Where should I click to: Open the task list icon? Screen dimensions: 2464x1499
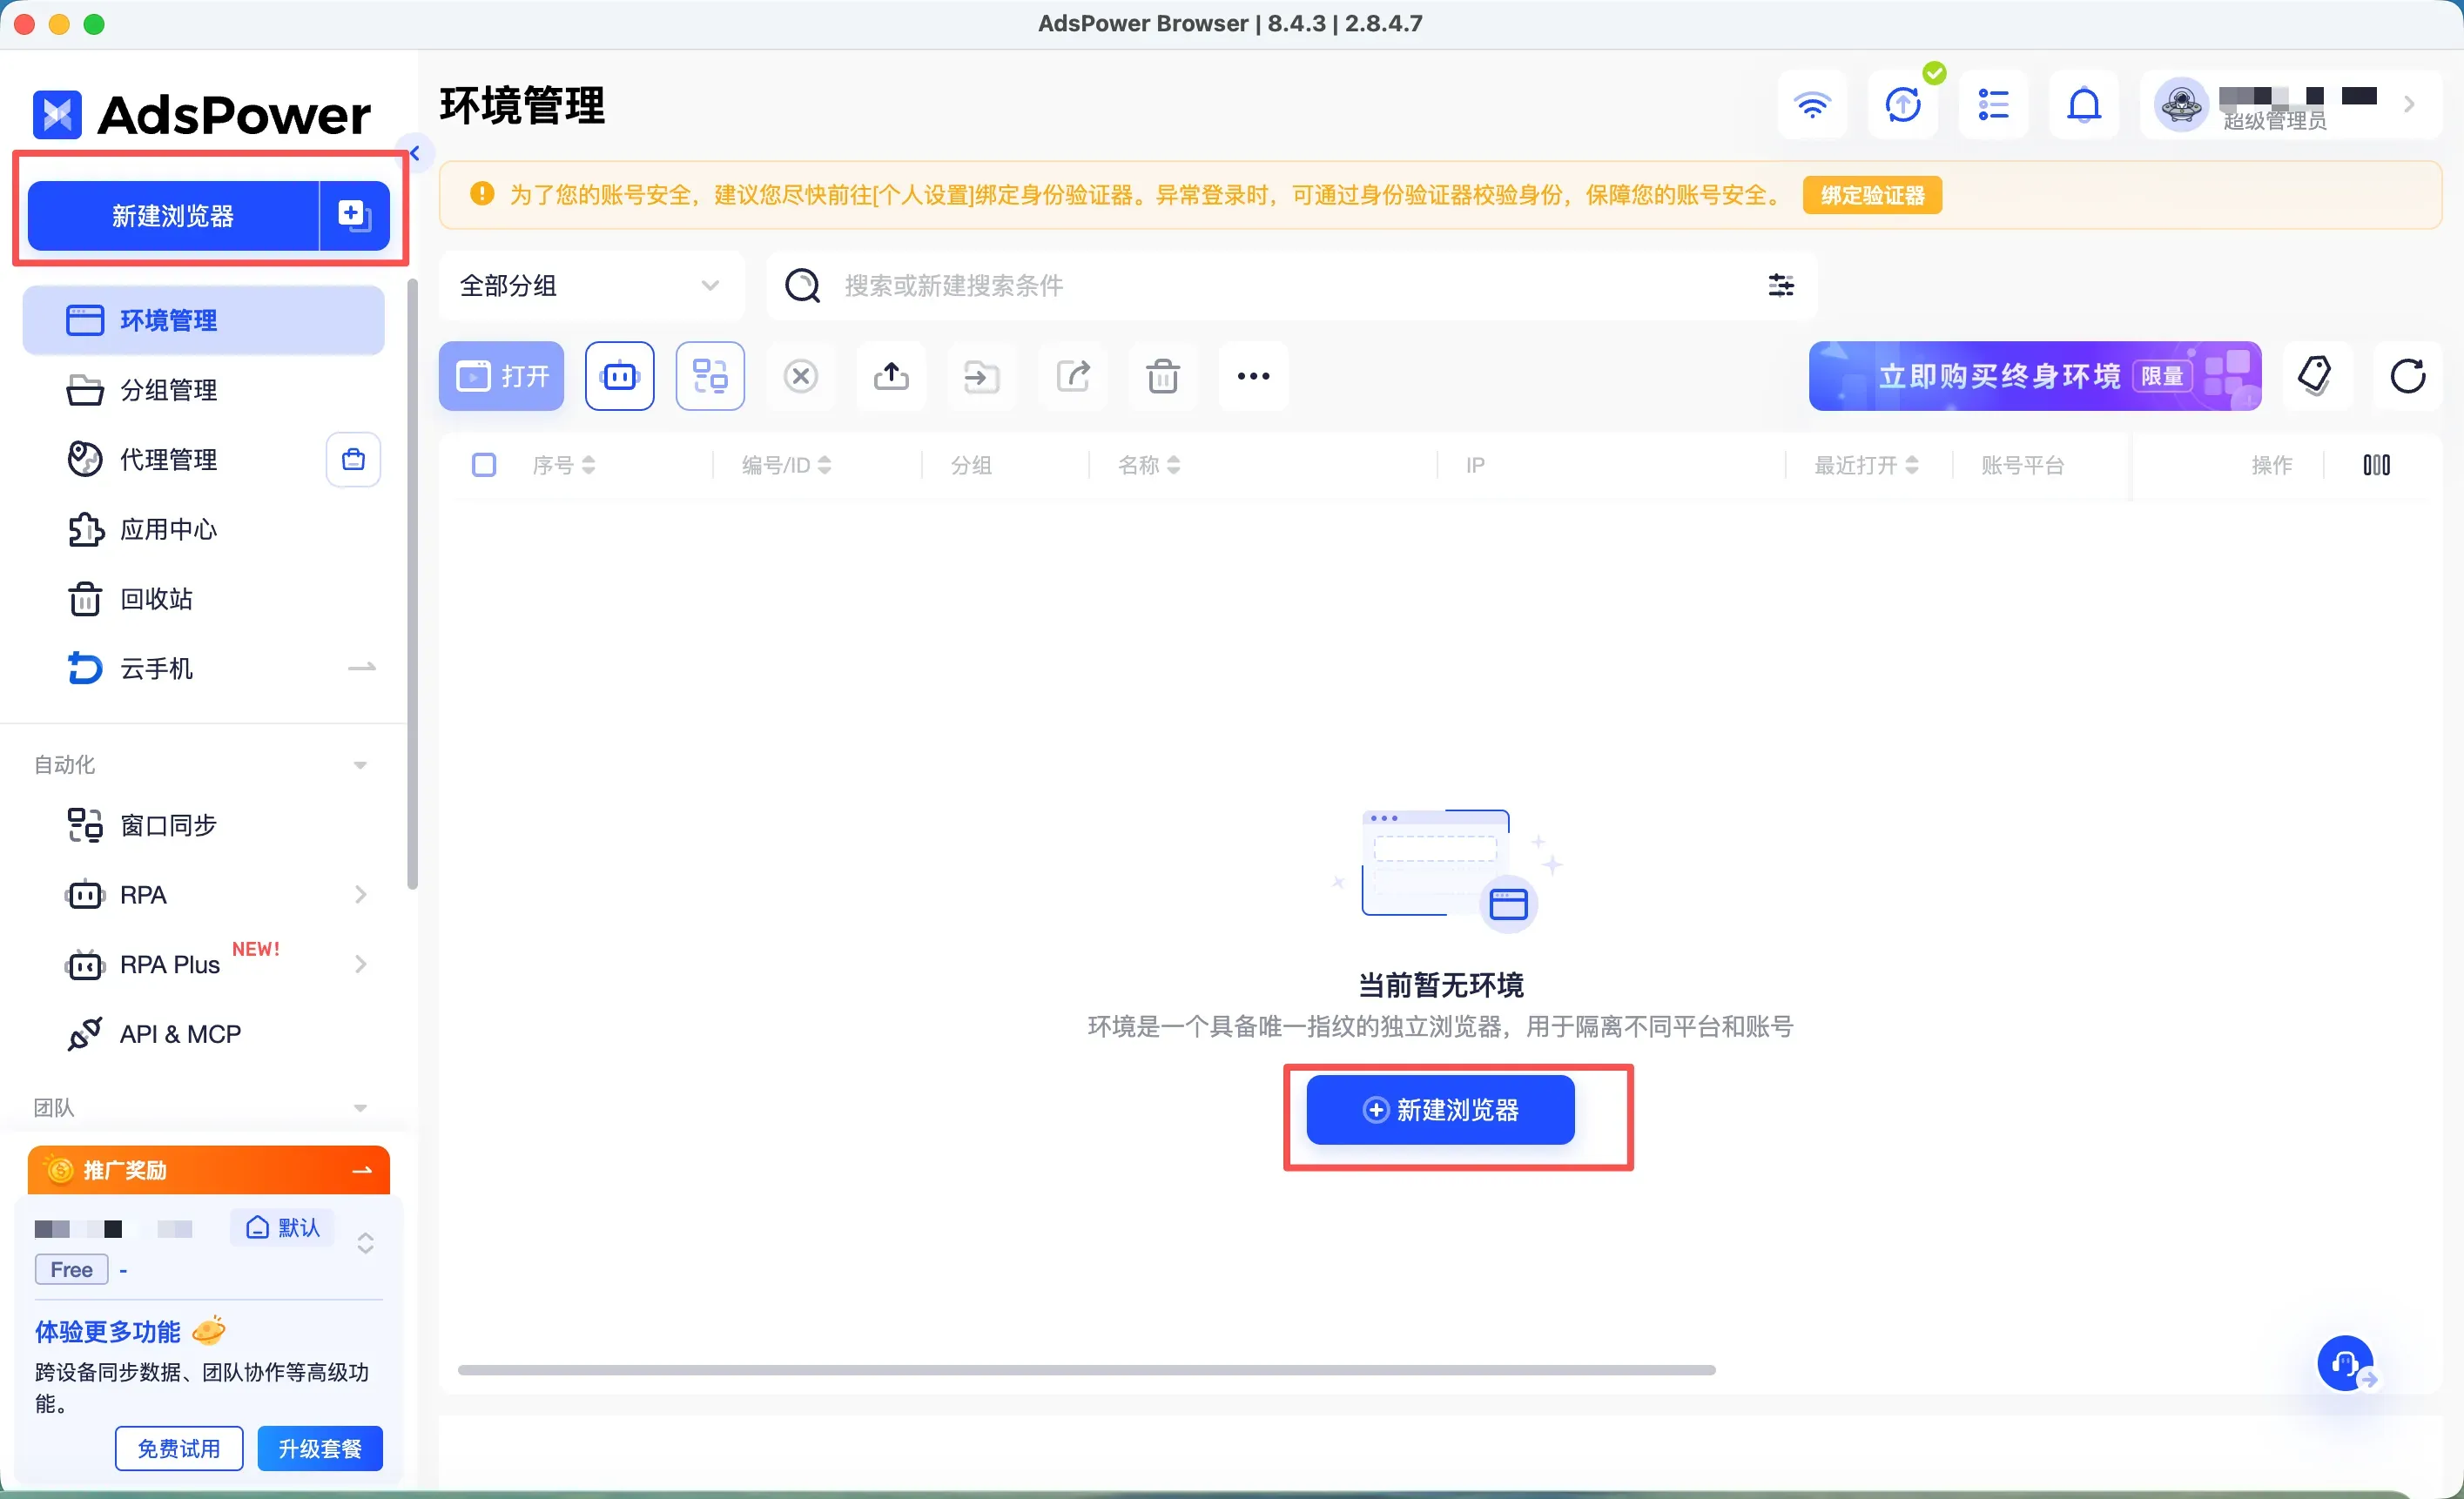pyautogui.click(x=1993, y=104)
